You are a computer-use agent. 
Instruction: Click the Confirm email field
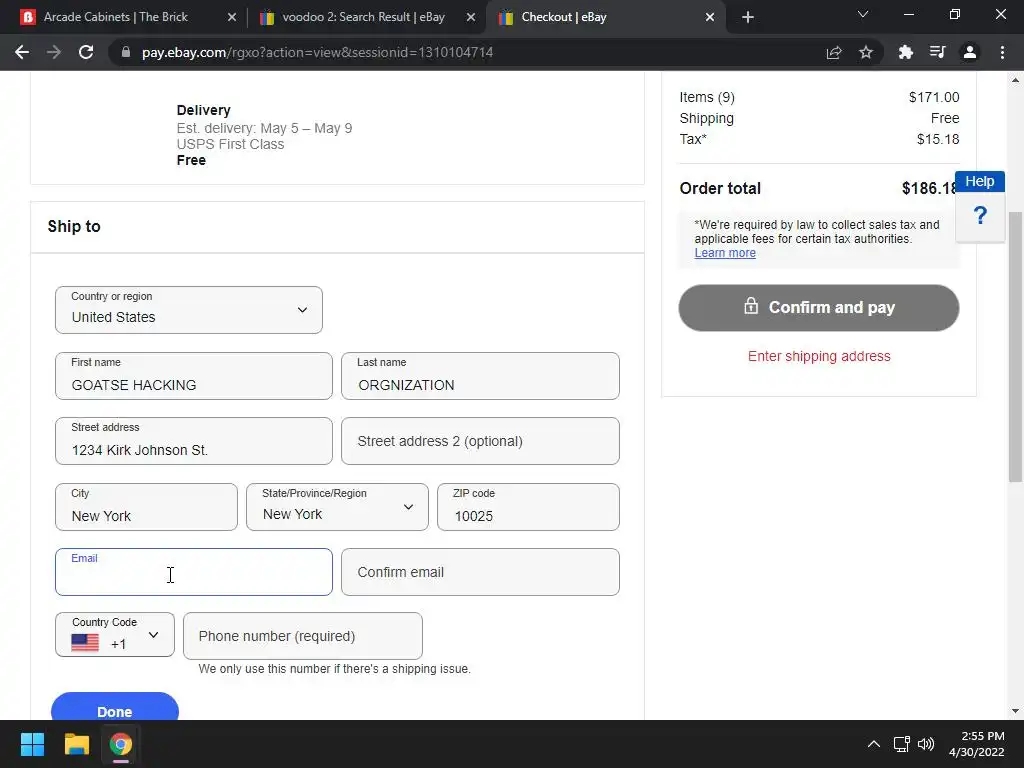(480, 572)
